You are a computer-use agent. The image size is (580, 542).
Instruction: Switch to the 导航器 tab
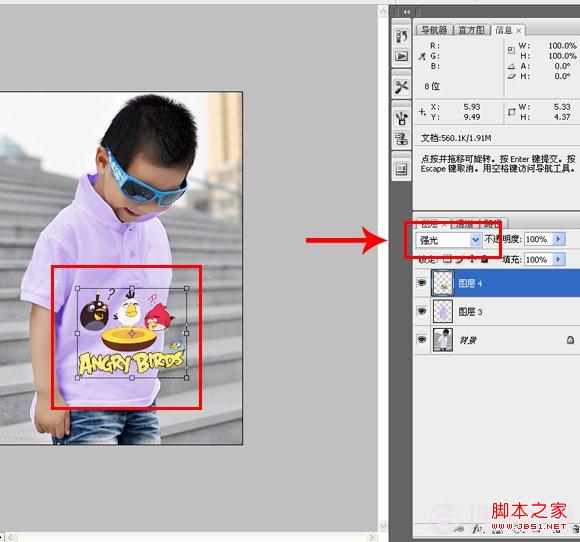coord(434,30)
